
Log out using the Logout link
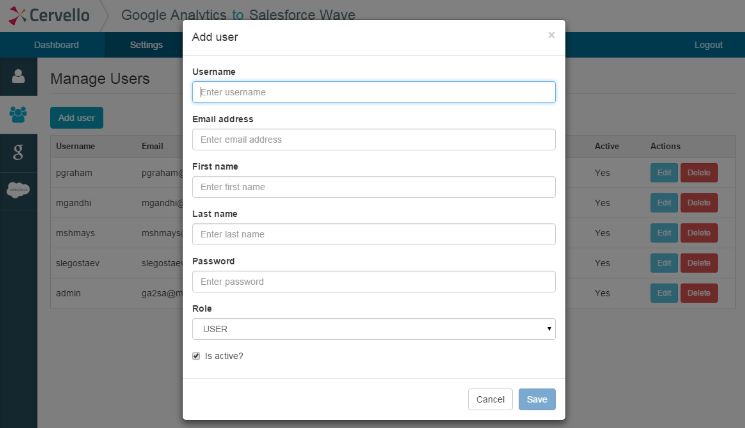(708, 45)
